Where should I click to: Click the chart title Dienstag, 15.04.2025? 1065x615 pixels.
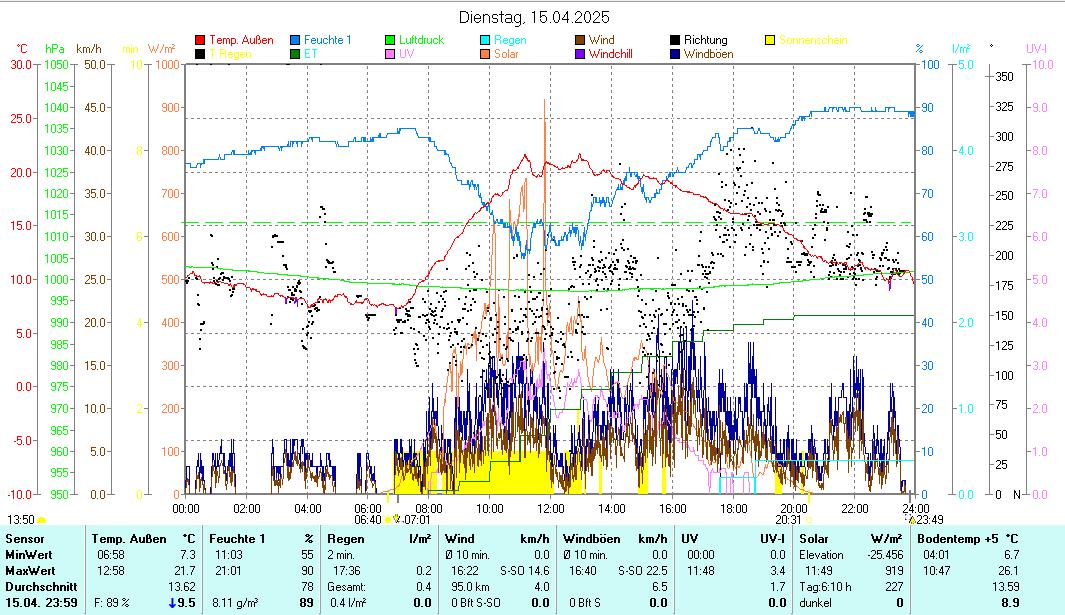534,17
